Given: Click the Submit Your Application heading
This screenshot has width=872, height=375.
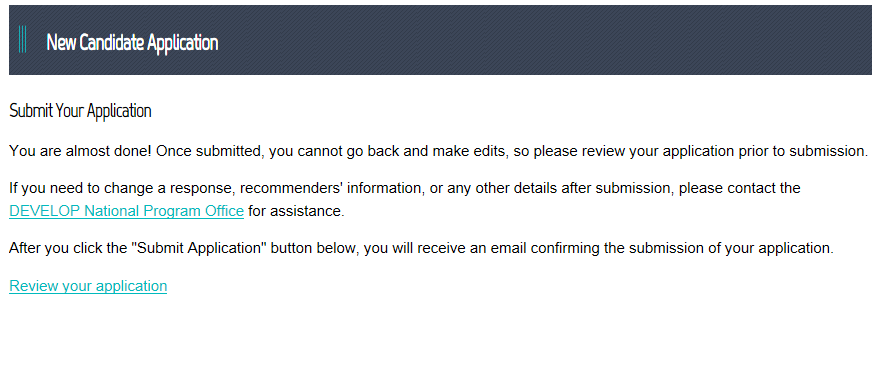Looking at the screenshot, I should coord(81,111).
